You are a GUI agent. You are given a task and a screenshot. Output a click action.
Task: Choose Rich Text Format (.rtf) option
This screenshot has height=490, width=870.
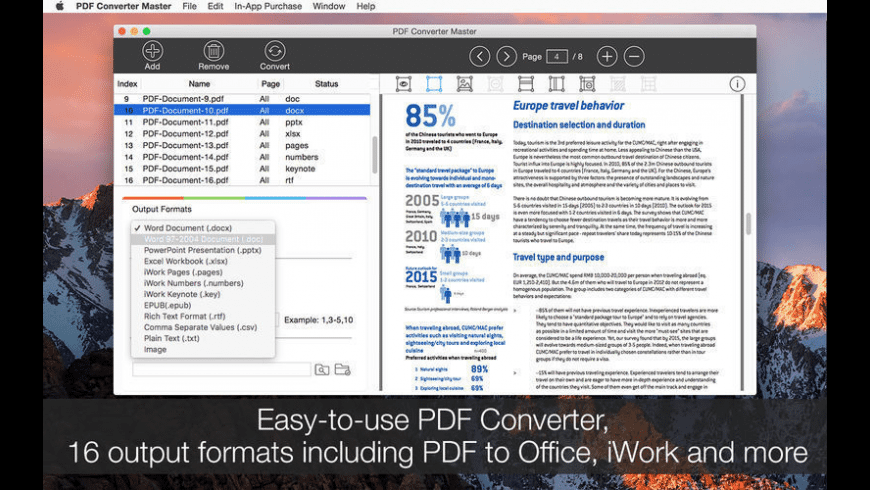(203, 316)
